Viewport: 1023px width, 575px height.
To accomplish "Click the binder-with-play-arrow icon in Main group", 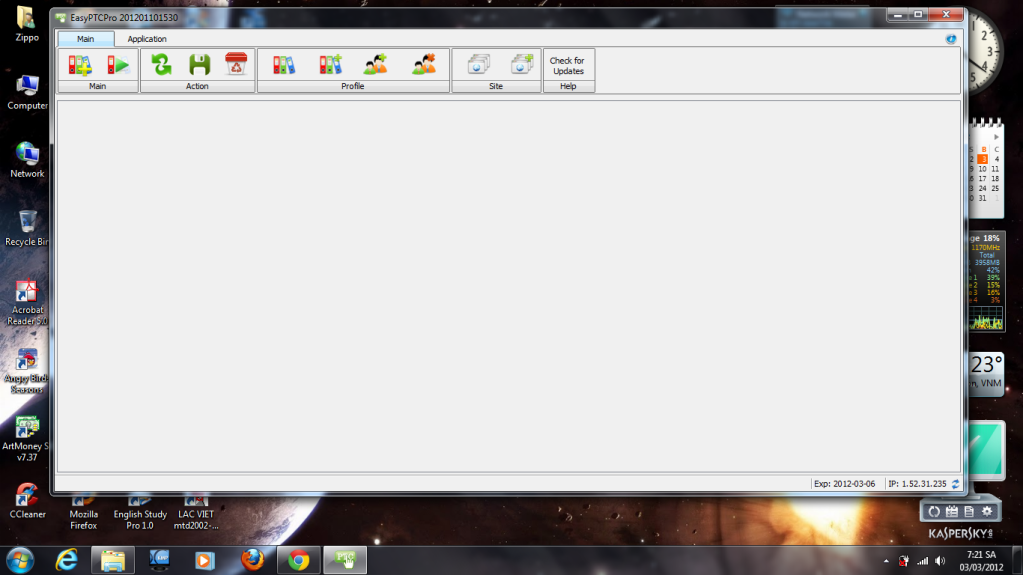I will point(118,65).
